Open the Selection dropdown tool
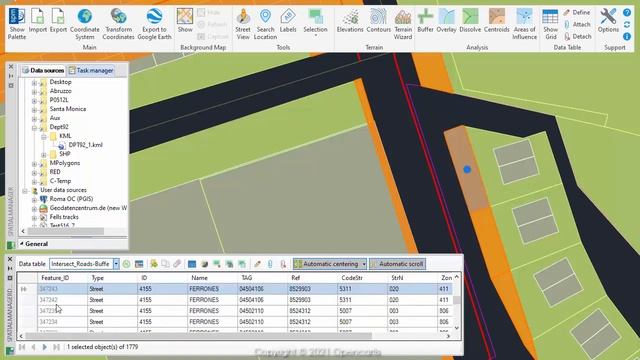 coord(315,23)
